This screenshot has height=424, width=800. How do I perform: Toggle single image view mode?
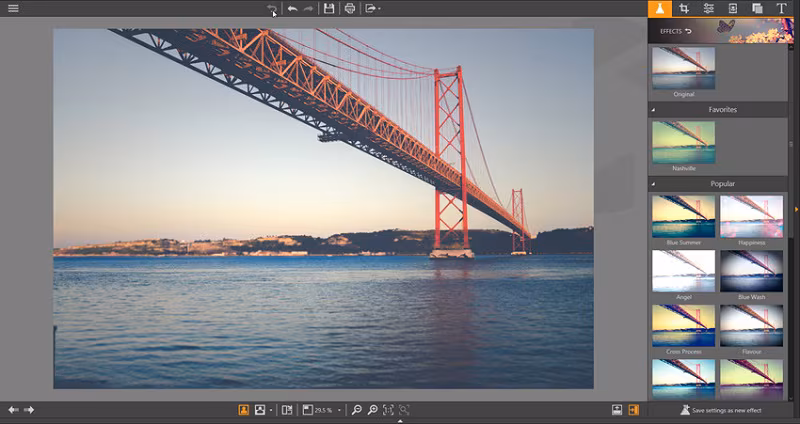(244, 410)
